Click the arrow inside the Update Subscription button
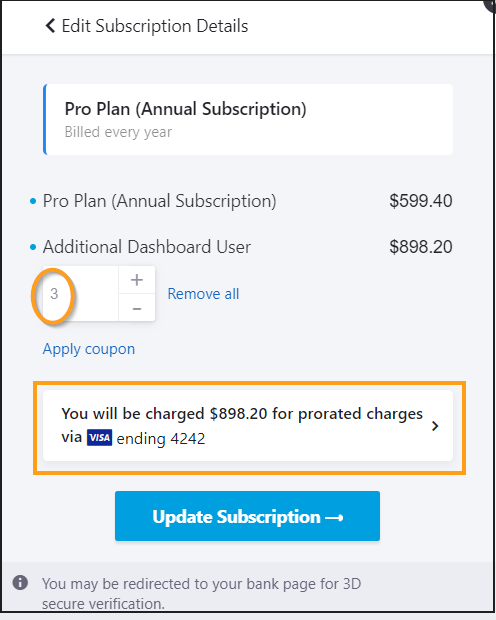 click(x=334, y=517)
